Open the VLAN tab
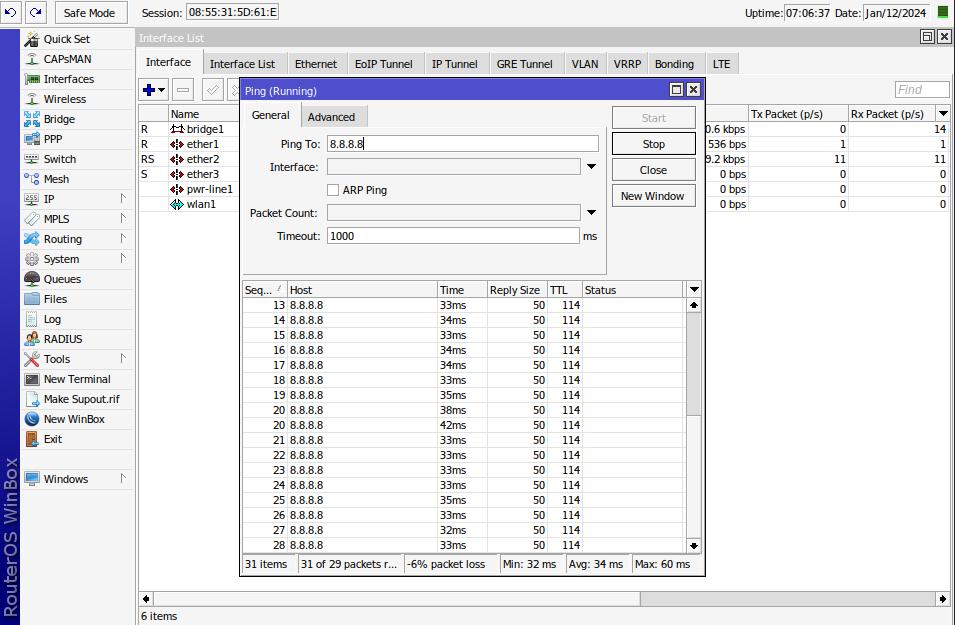The image size is (955, 625). click(x=585, y=64)
